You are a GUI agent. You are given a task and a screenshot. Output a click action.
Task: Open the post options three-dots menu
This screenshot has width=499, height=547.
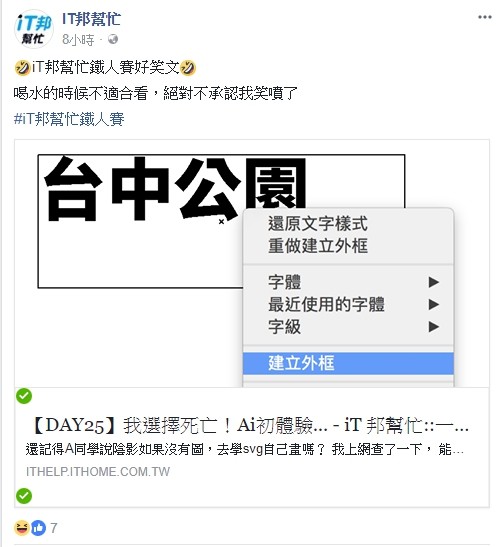(485, 17)
